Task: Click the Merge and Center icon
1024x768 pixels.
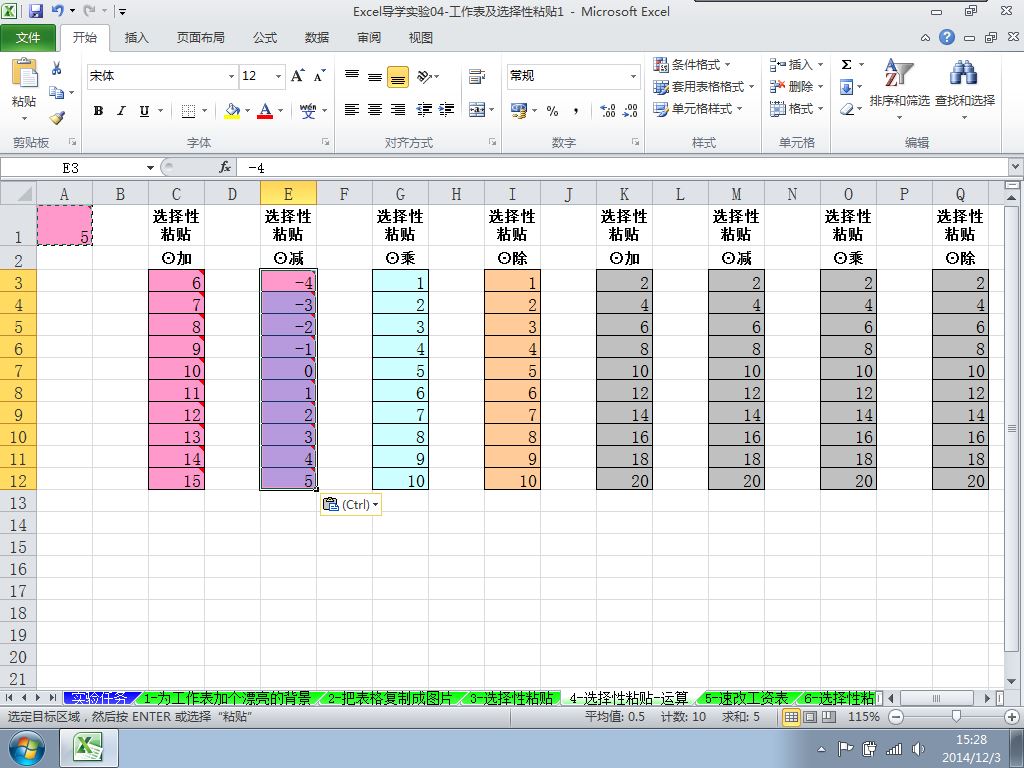Action: (x=477, y=110)
